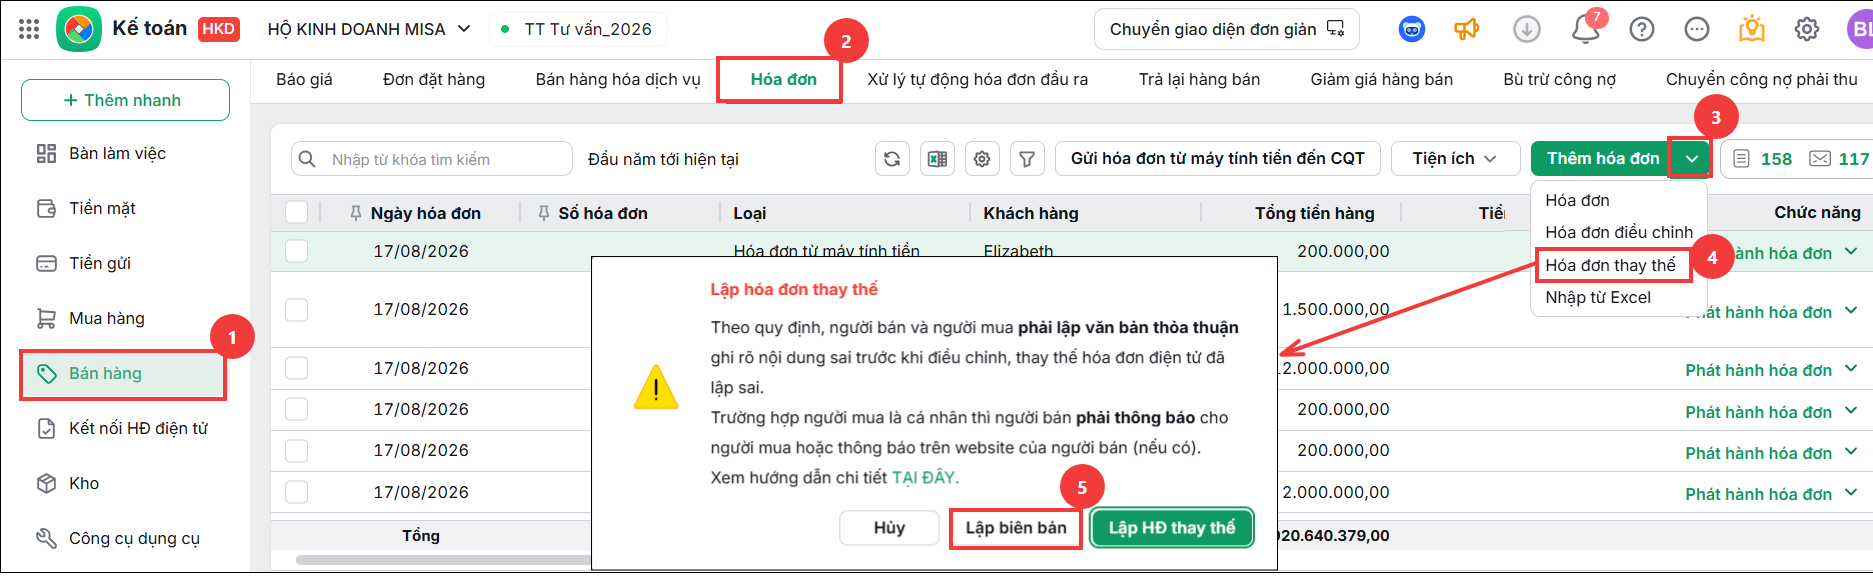Screen dimensions: 1873x576
Task: Open the system settings gear in header
Action: coord(1807,29)
